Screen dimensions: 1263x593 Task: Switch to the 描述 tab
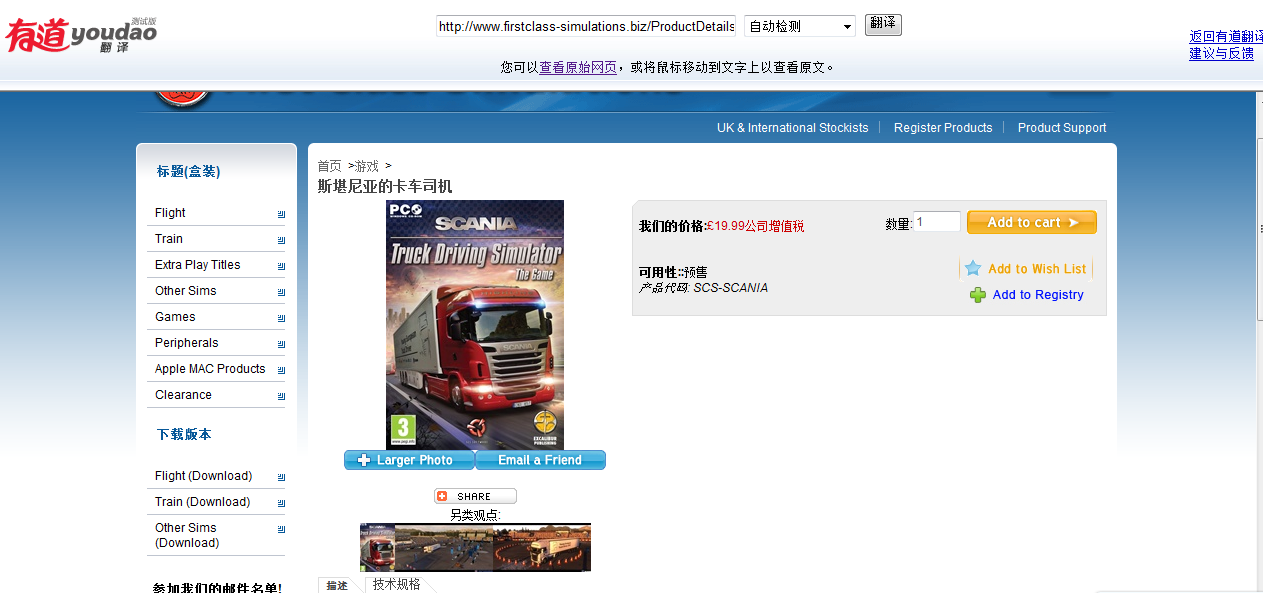pos(337,586)
